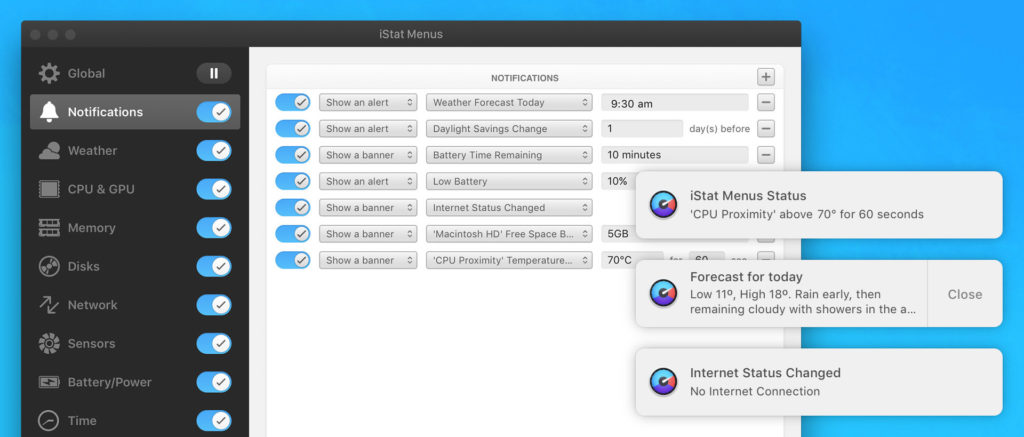This screenshot has width=1024, height=437.
Task: Toggle the Low Battery notification switch
Action: (x=293, y=181)
